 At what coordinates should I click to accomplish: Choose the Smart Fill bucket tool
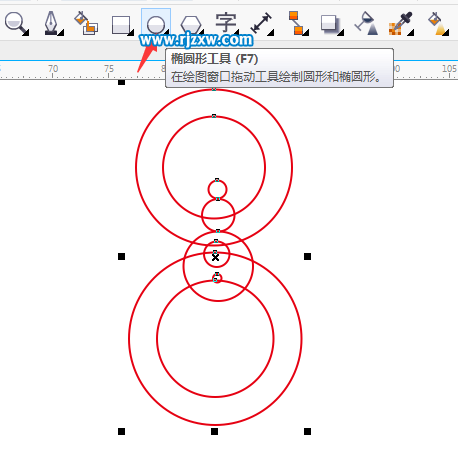(x=86, y=23)
